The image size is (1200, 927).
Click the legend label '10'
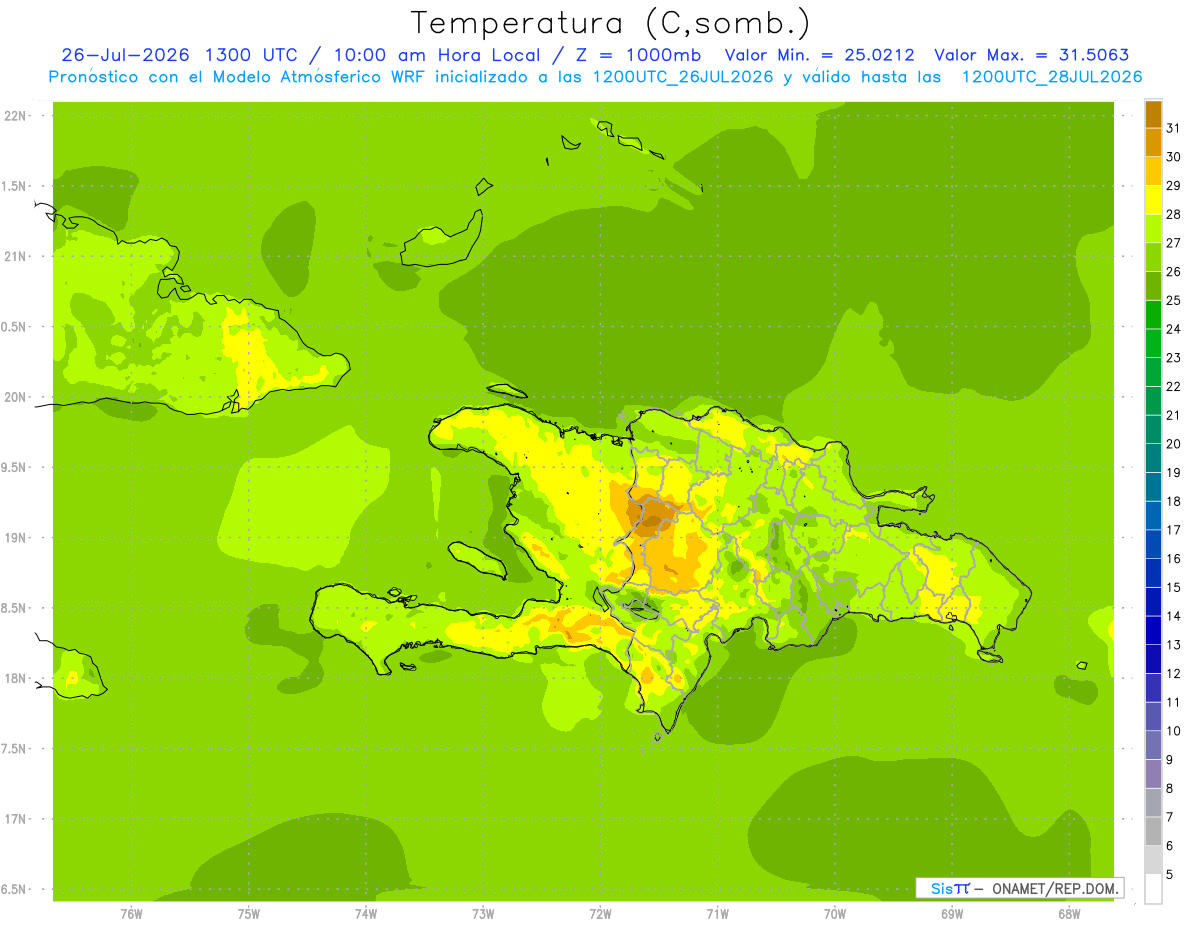tap(1173, 731)
